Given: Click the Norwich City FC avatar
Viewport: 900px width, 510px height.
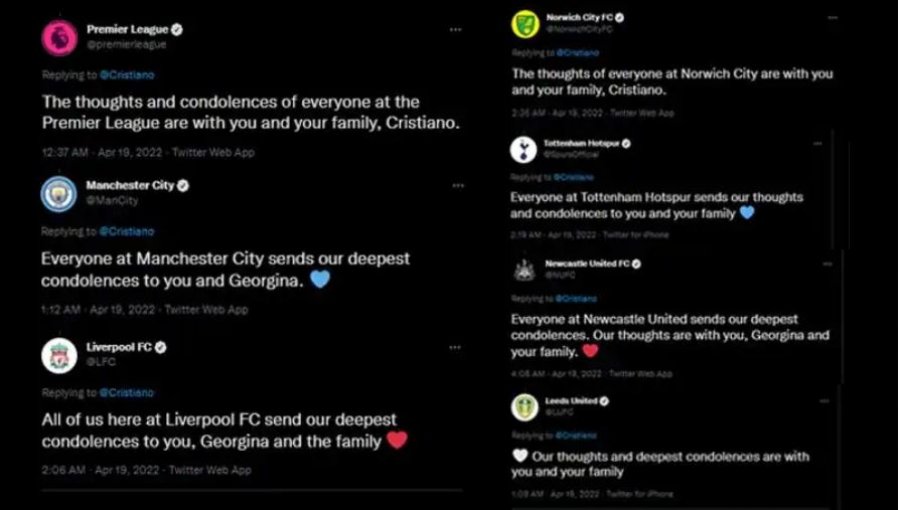Looking at the screenshot, I should [x=525, y=24].
